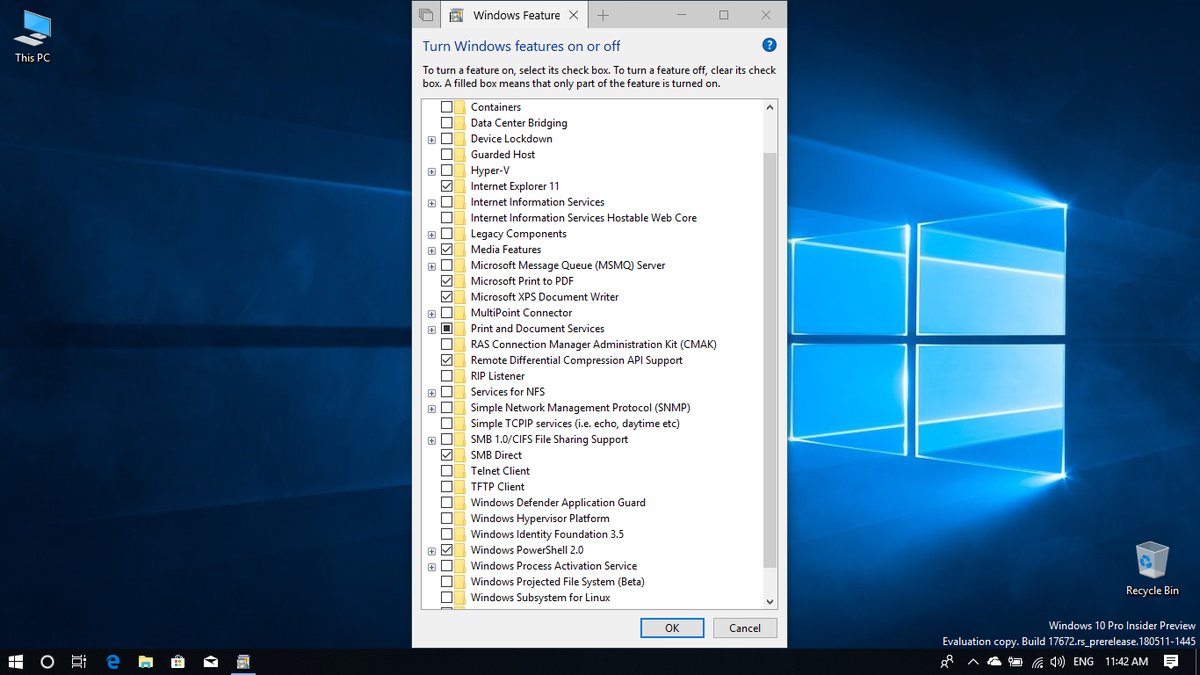Open the ENG language indicator
This screenshot has width=1200, height=675.
pyautogui.click(x=1083, y=662)
